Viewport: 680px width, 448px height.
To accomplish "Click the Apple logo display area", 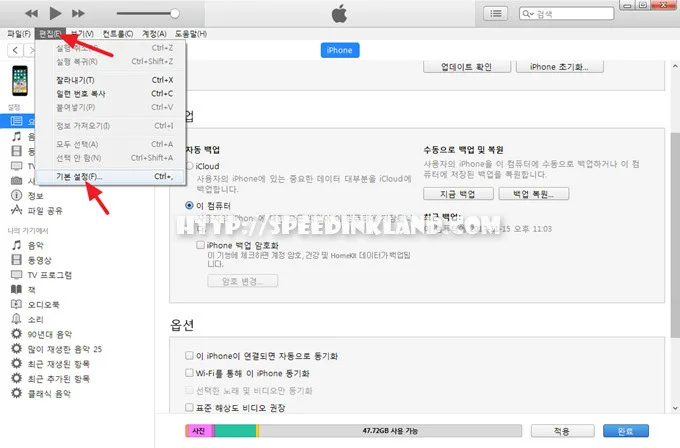I will [x=340, y=13].
